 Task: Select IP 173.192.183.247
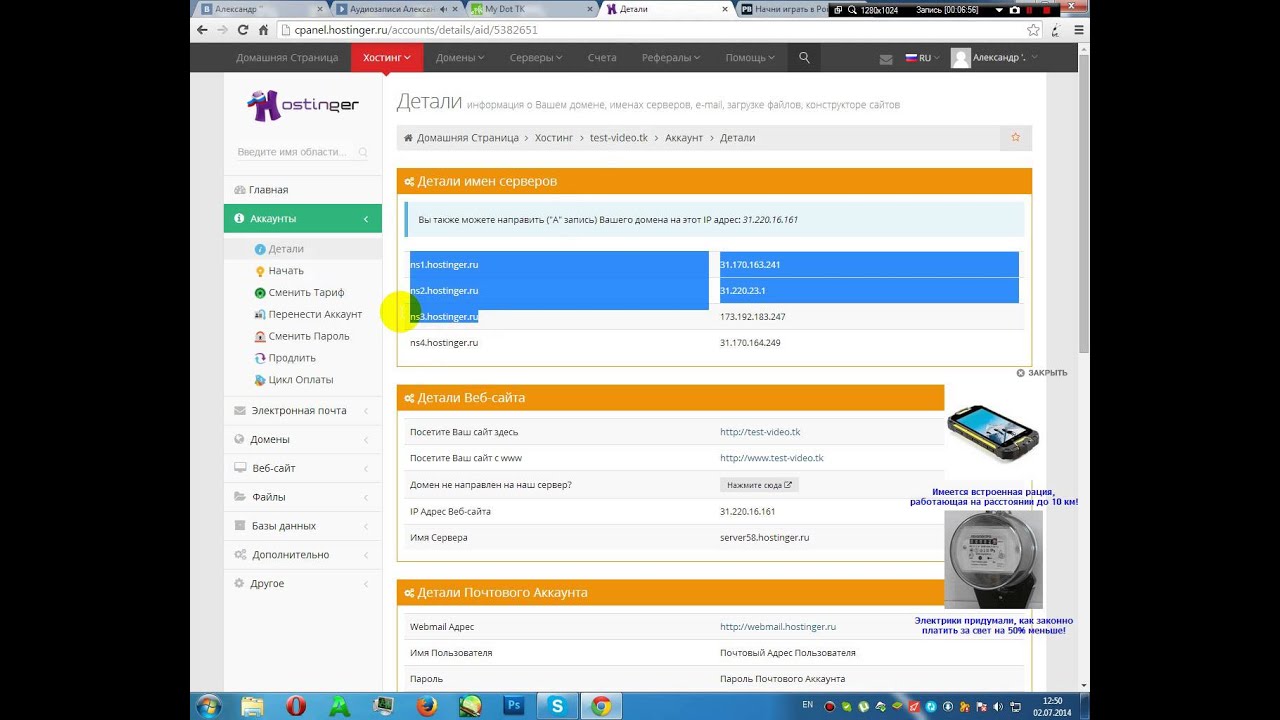tap(752, 317)
